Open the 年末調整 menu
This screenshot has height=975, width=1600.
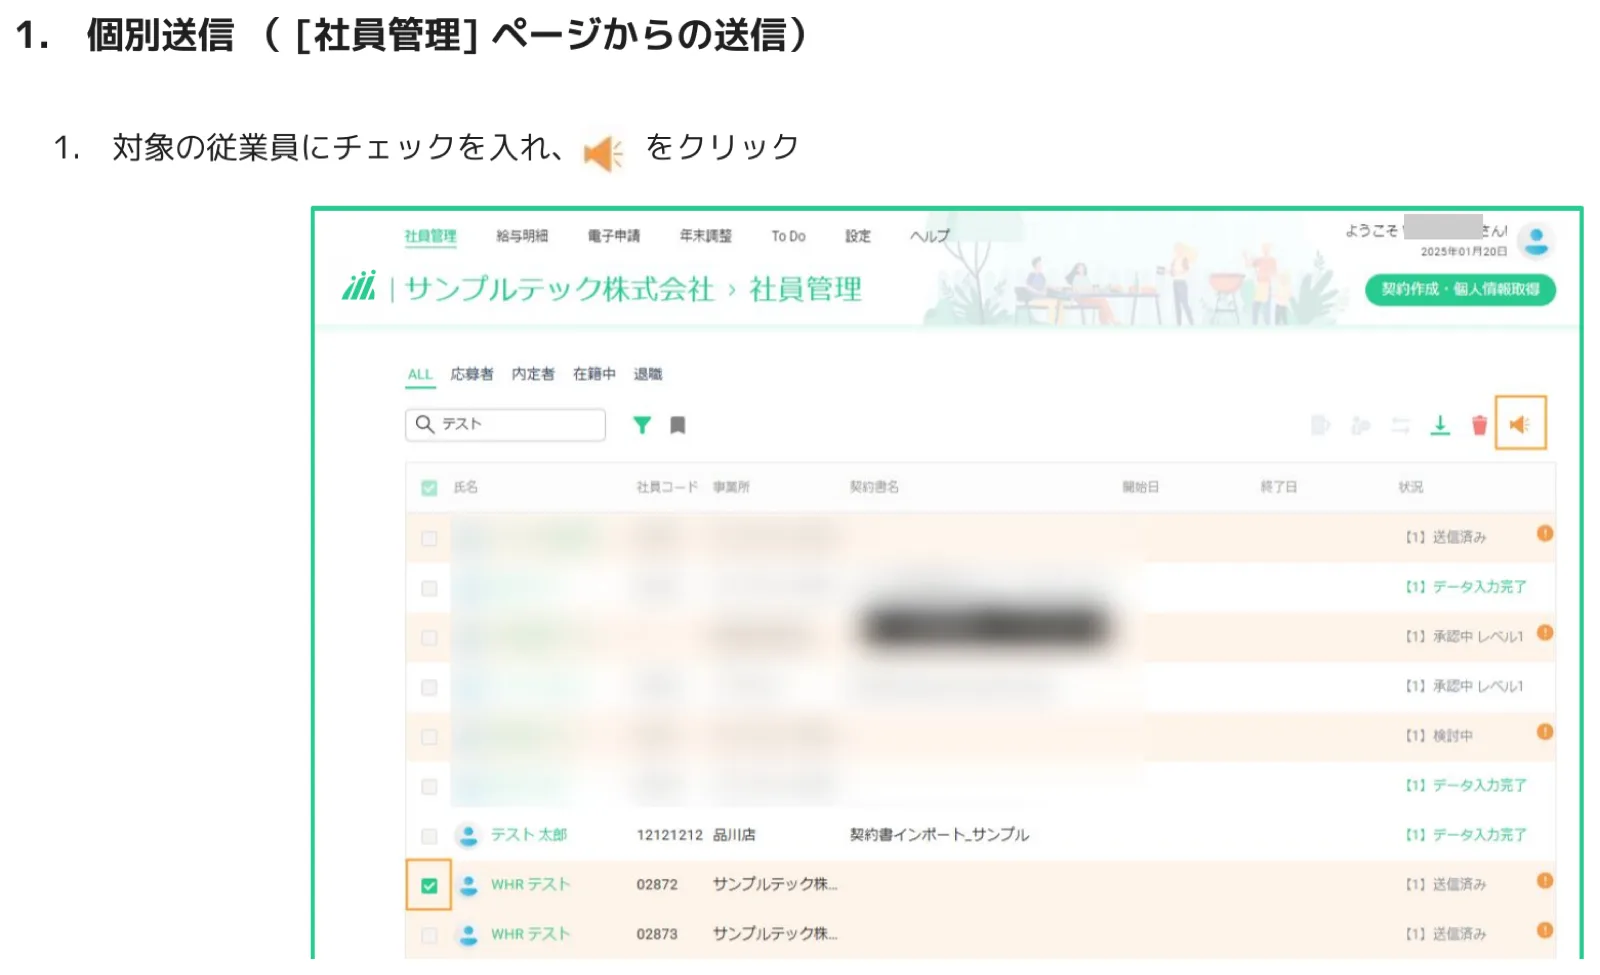[x=706, y=236]
